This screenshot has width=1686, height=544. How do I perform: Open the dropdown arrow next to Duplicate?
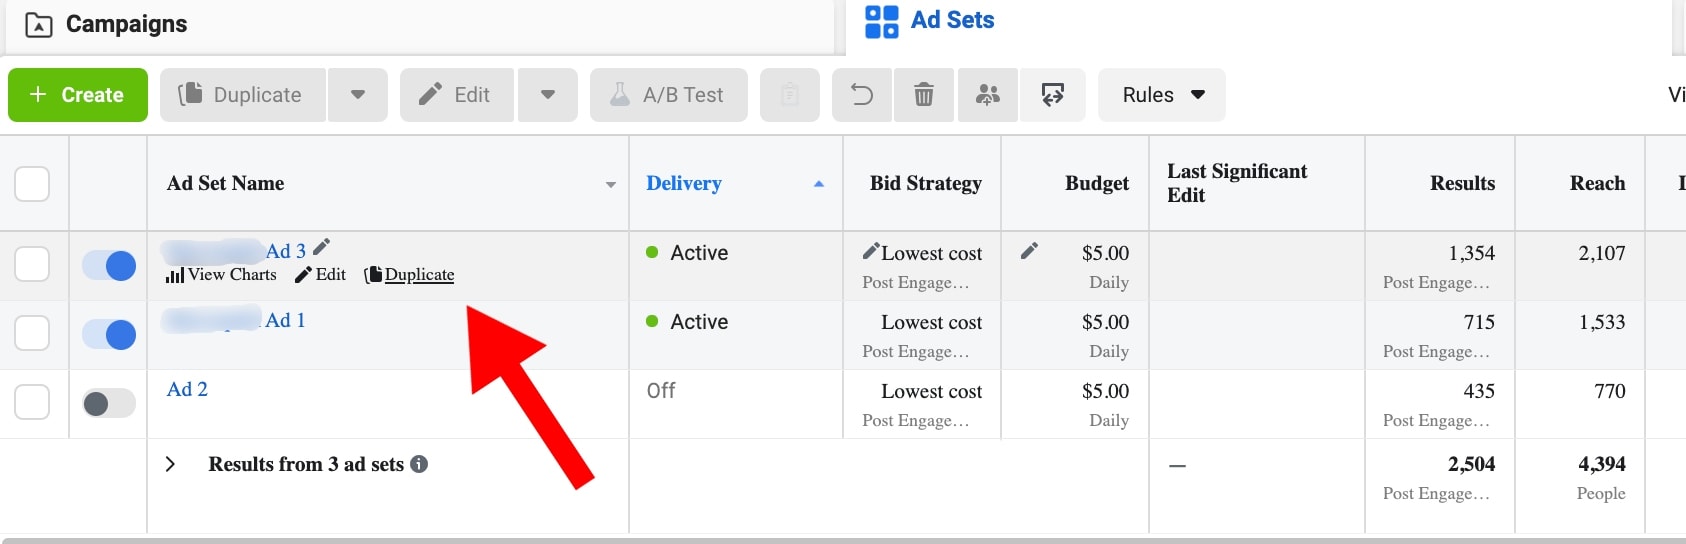click(357, 95)
